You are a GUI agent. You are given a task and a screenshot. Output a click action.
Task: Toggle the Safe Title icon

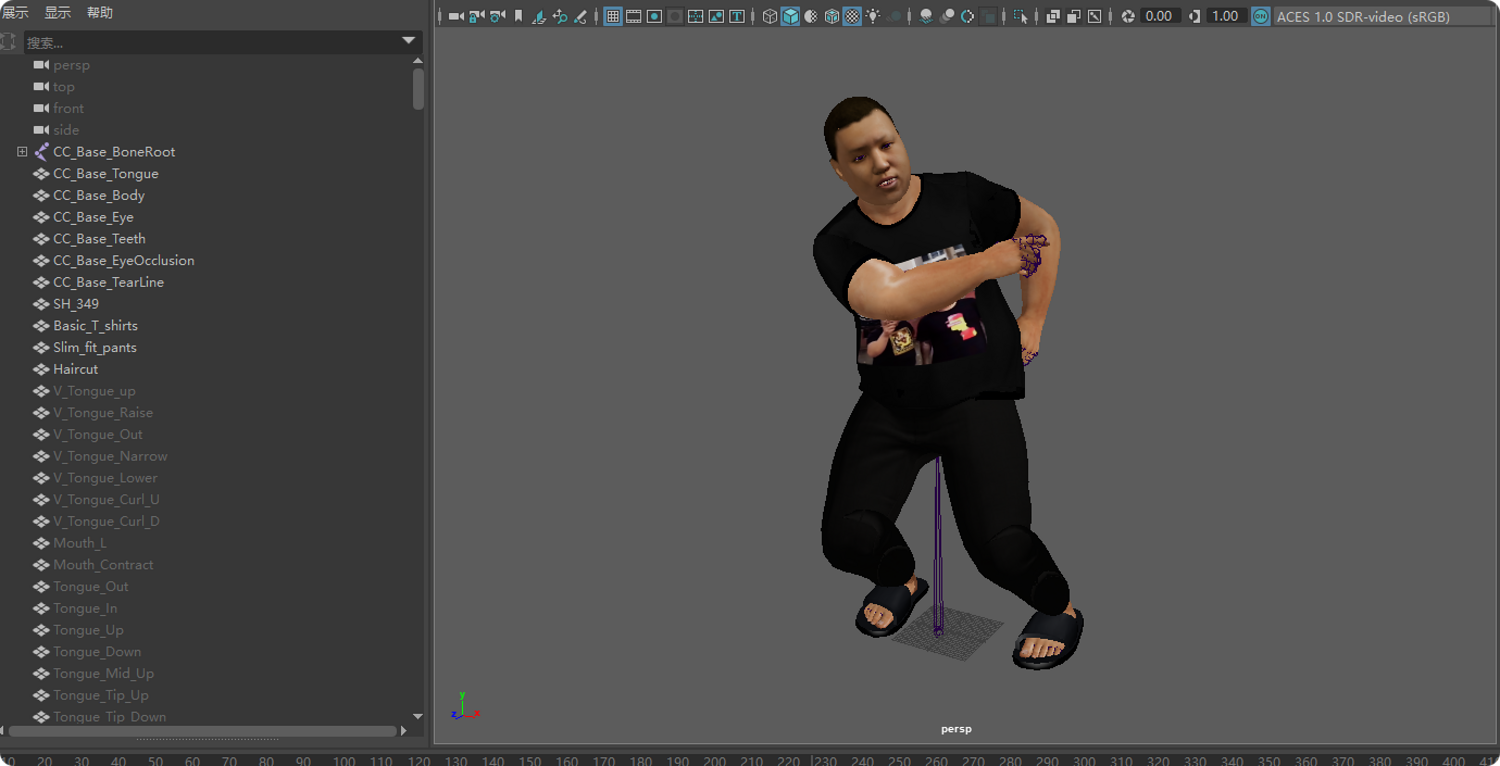[x=737, y=16]
